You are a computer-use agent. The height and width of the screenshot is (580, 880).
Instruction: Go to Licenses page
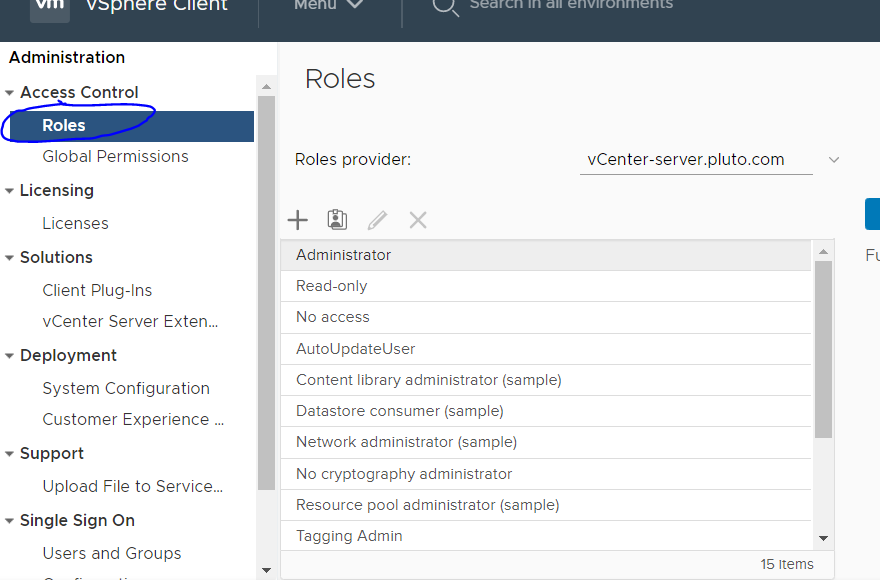point(75,224)
